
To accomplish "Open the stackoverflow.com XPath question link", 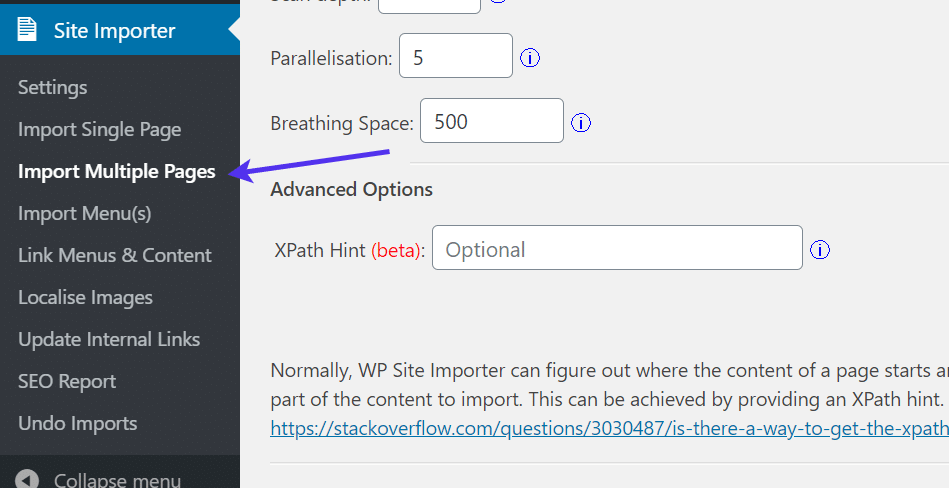I will pos(608,429).
